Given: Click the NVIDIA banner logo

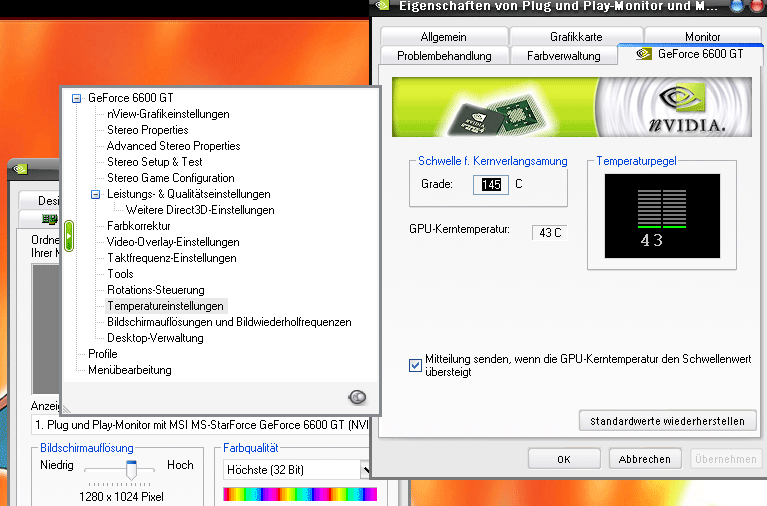Looking at the screenshot, I should pos(687,109).
